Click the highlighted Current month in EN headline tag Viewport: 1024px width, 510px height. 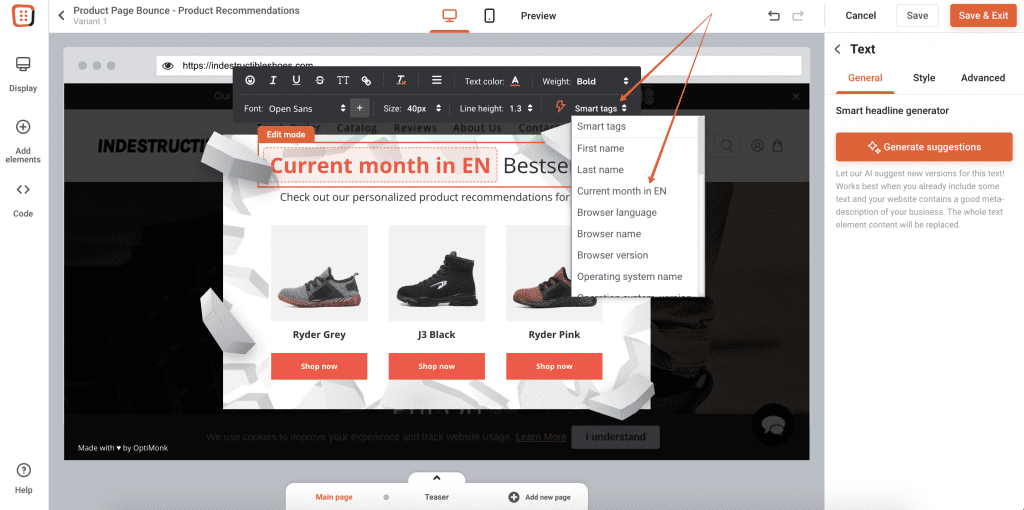(x=379, y=165)
